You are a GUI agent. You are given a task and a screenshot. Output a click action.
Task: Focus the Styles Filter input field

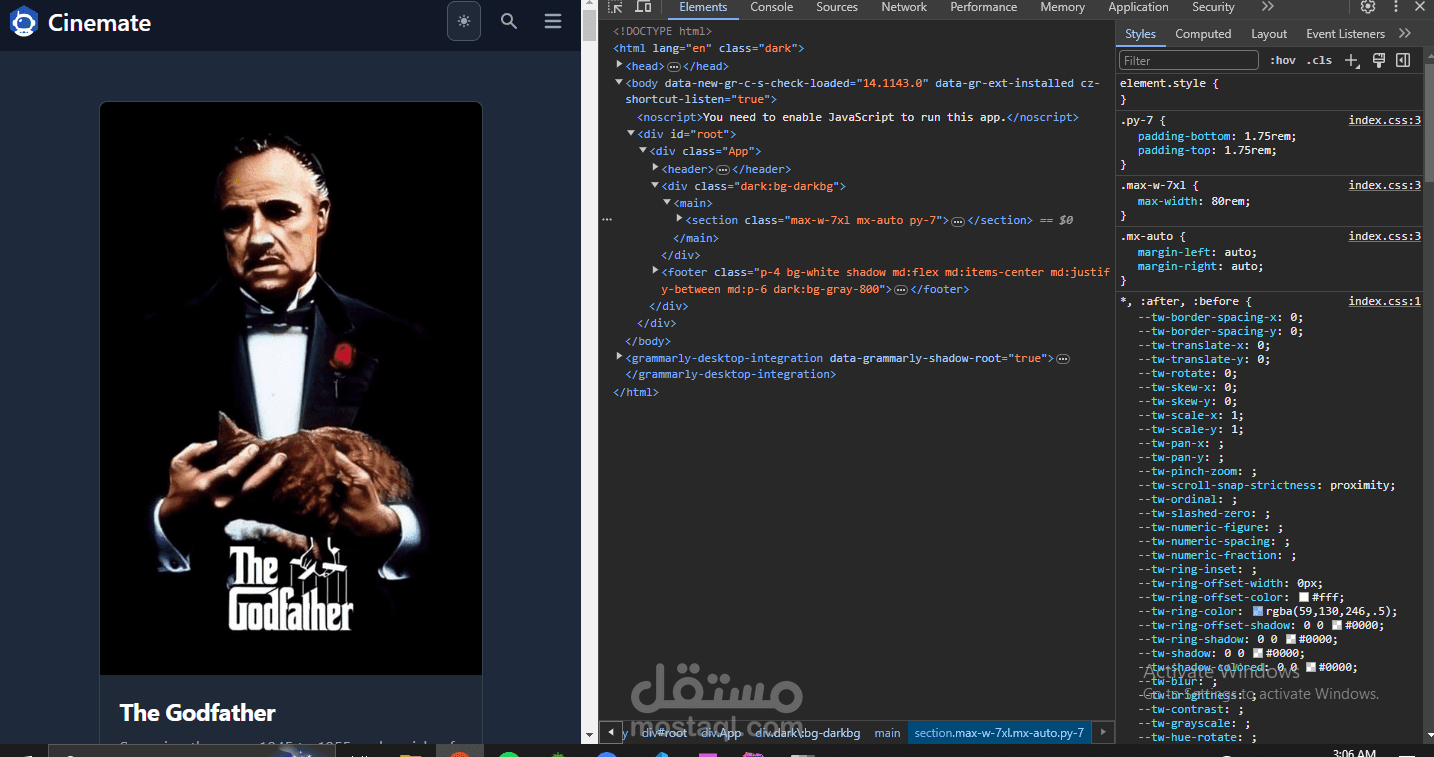(1189, 61)
